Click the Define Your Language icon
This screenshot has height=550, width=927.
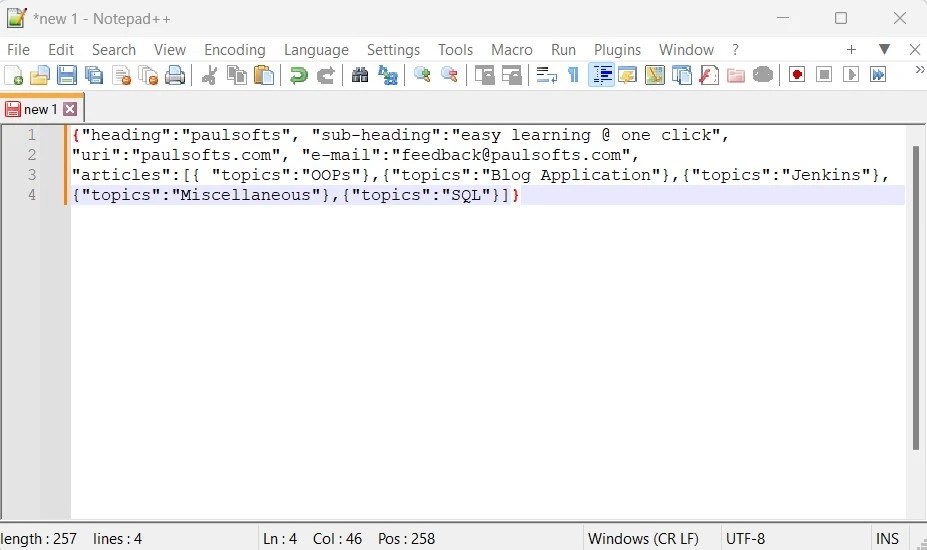(627, 75)
